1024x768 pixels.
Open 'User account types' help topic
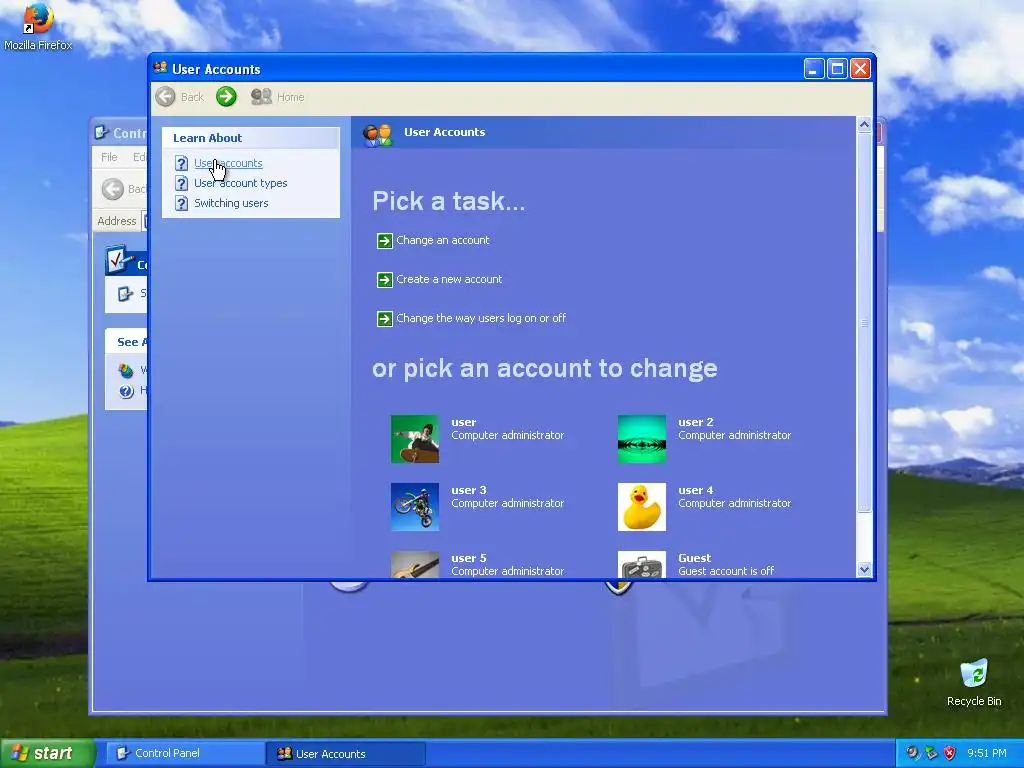tap(240, 184)
